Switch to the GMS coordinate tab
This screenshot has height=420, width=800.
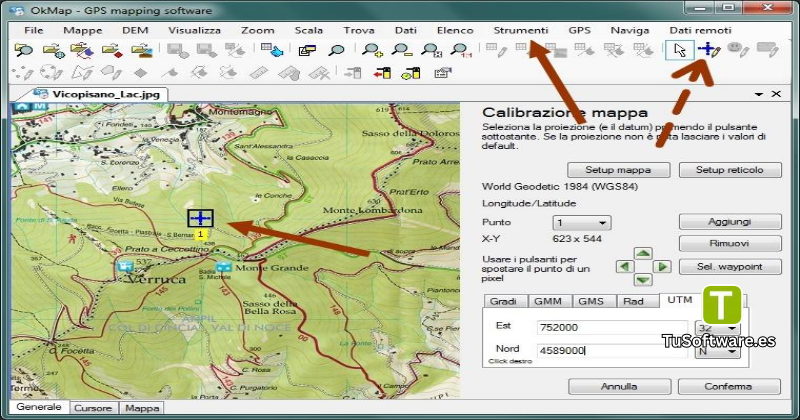(x=591, y=301)
